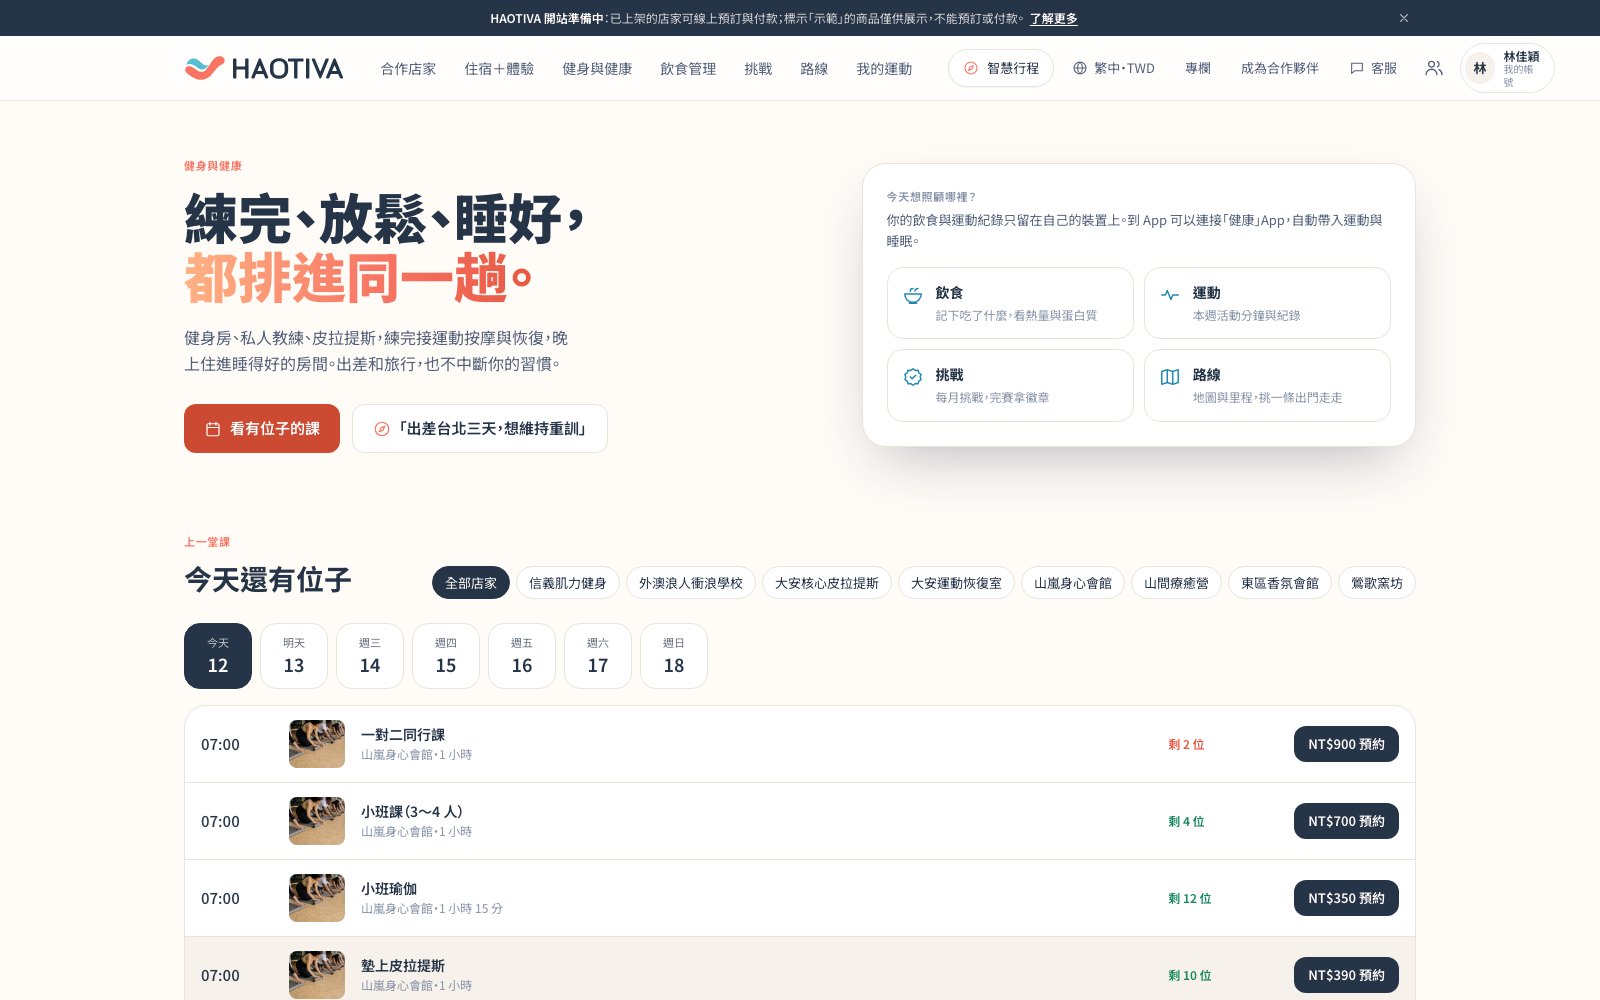Book 小班瑜伽 for NT$350
This screenshot has width=1600, height=1000.
pyautogui.click(x=1346, y=898)
